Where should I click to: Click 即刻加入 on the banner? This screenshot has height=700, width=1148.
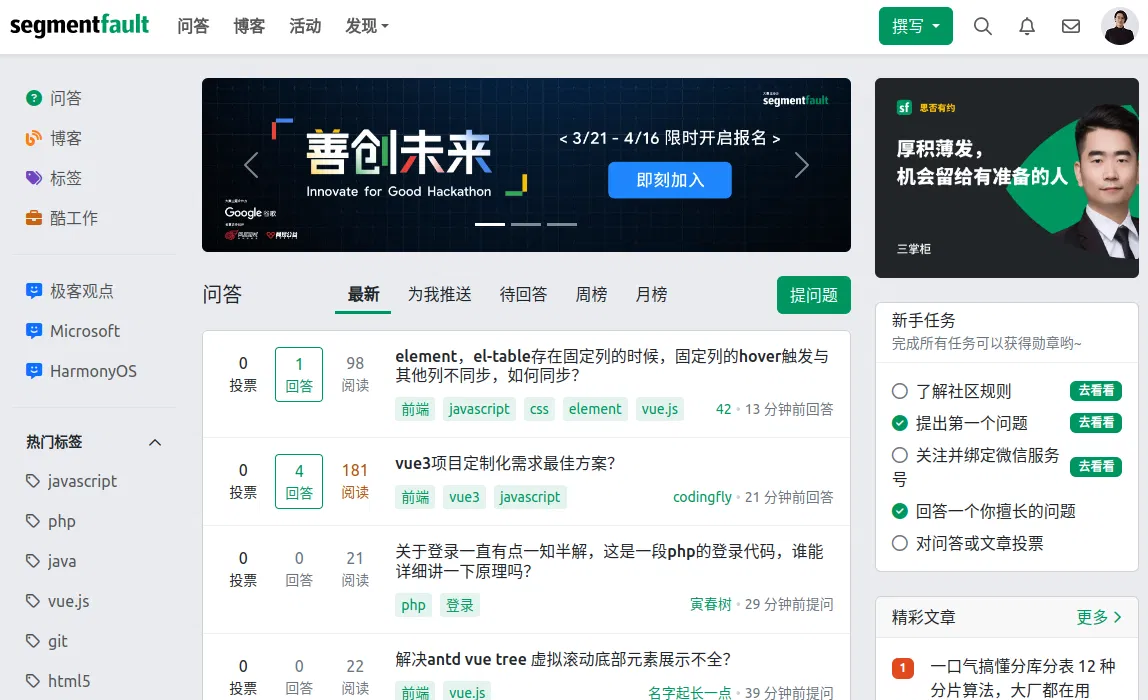point(669,181)
